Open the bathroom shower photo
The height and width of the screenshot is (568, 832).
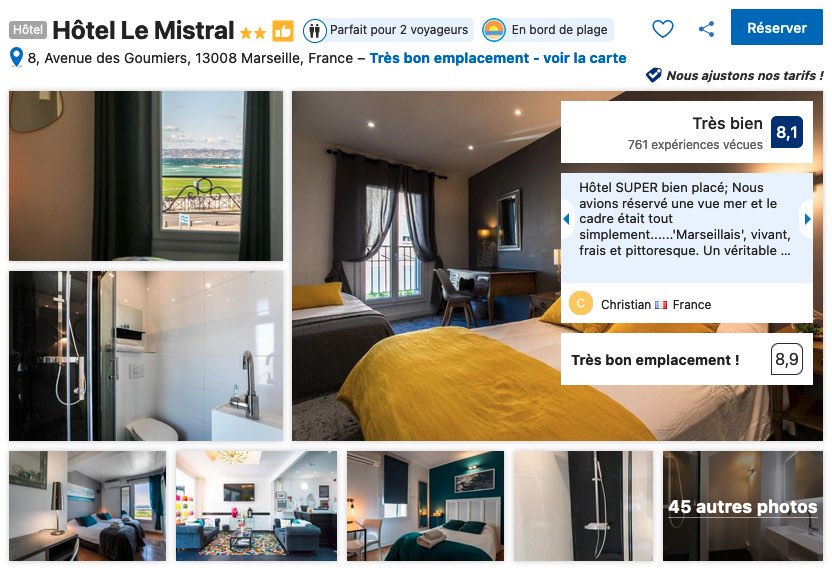pos(146,356)
